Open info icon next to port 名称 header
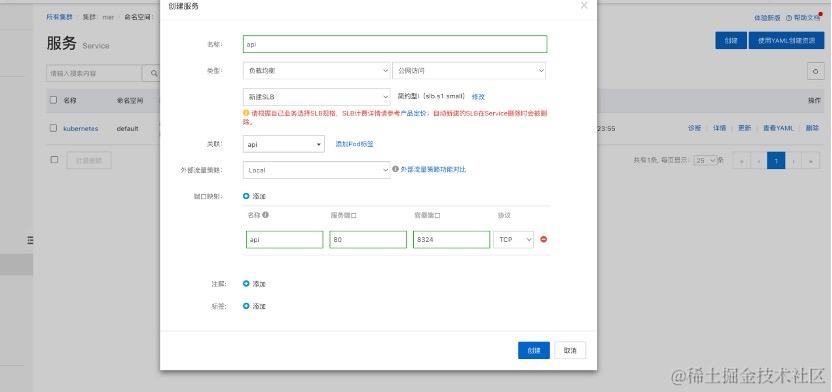Image resolution: width=832 pixels, height=392 pixels. [x=265, y=215]
